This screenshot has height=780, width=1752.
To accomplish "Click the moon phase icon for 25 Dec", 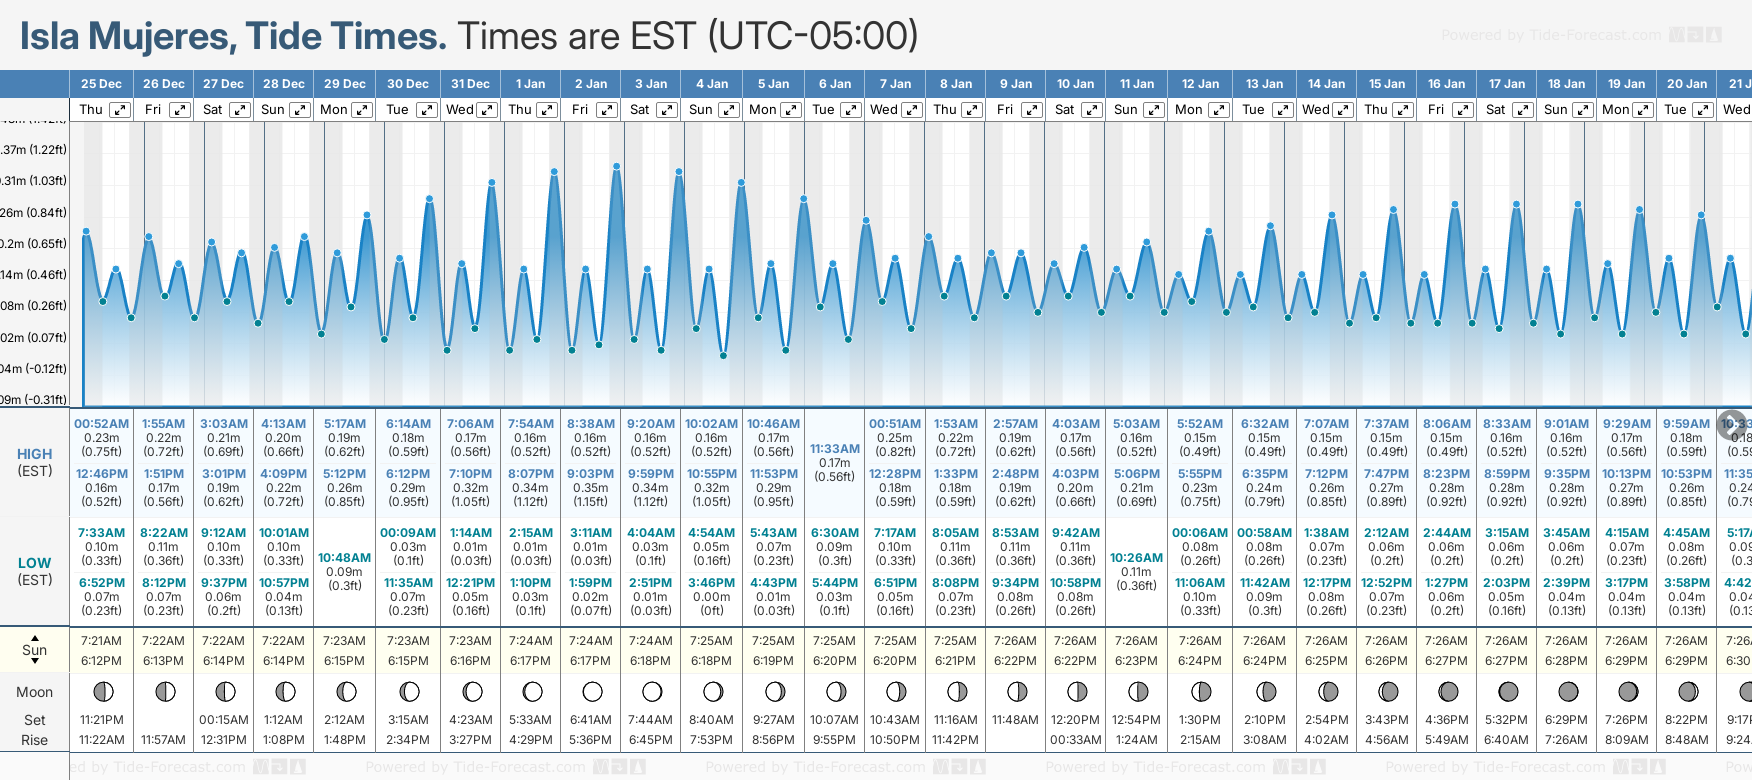I will coord(102,691).
